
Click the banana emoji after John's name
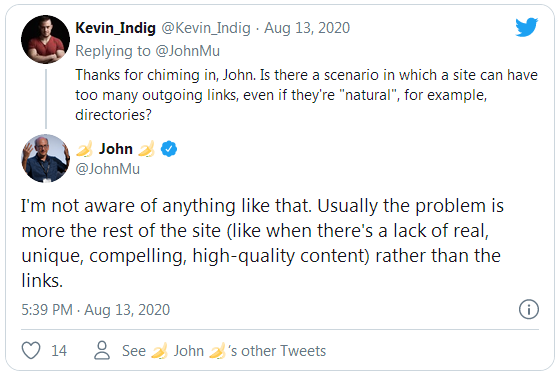click(147, 149)
